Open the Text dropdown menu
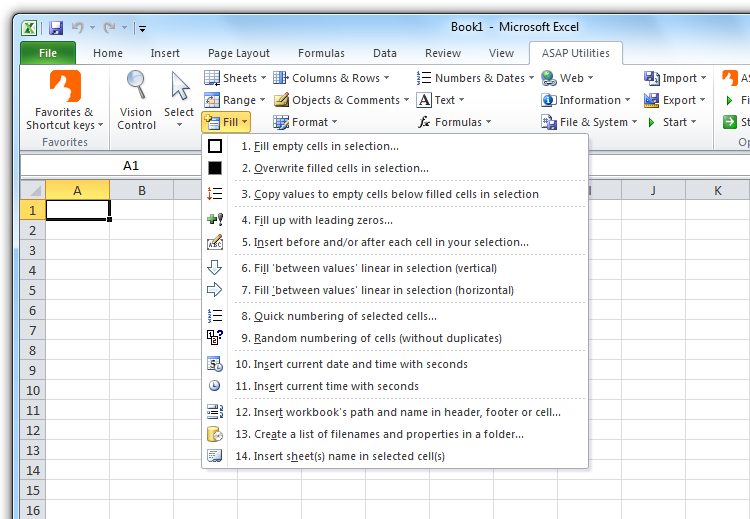The width and height of the screenshot is (750, 519). (441, 100)
